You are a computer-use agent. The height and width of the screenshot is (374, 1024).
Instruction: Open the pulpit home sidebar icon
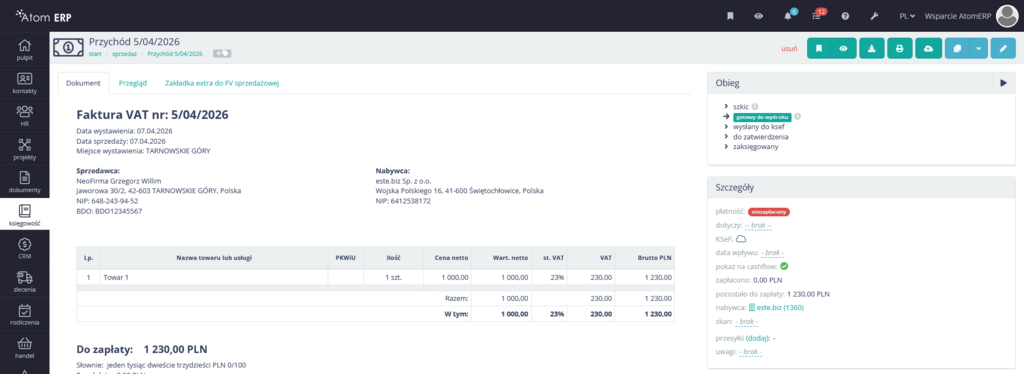[x=24, y=50]
